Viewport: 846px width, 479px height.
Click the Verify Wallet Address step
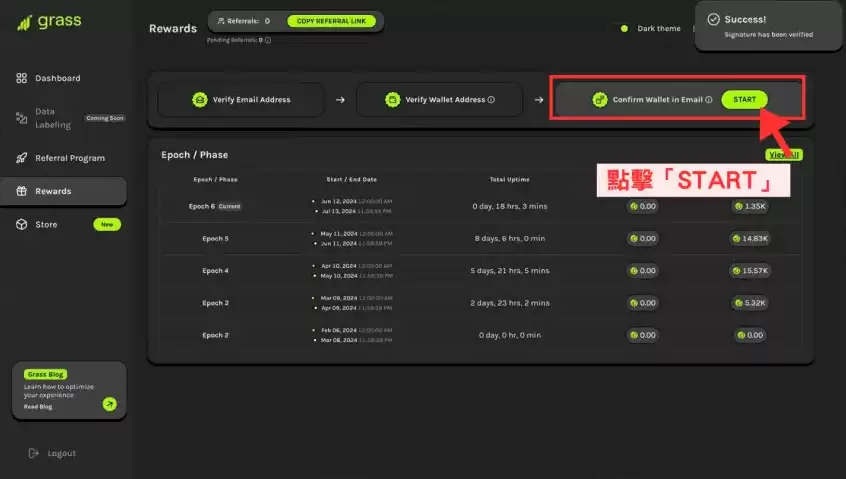440,100
